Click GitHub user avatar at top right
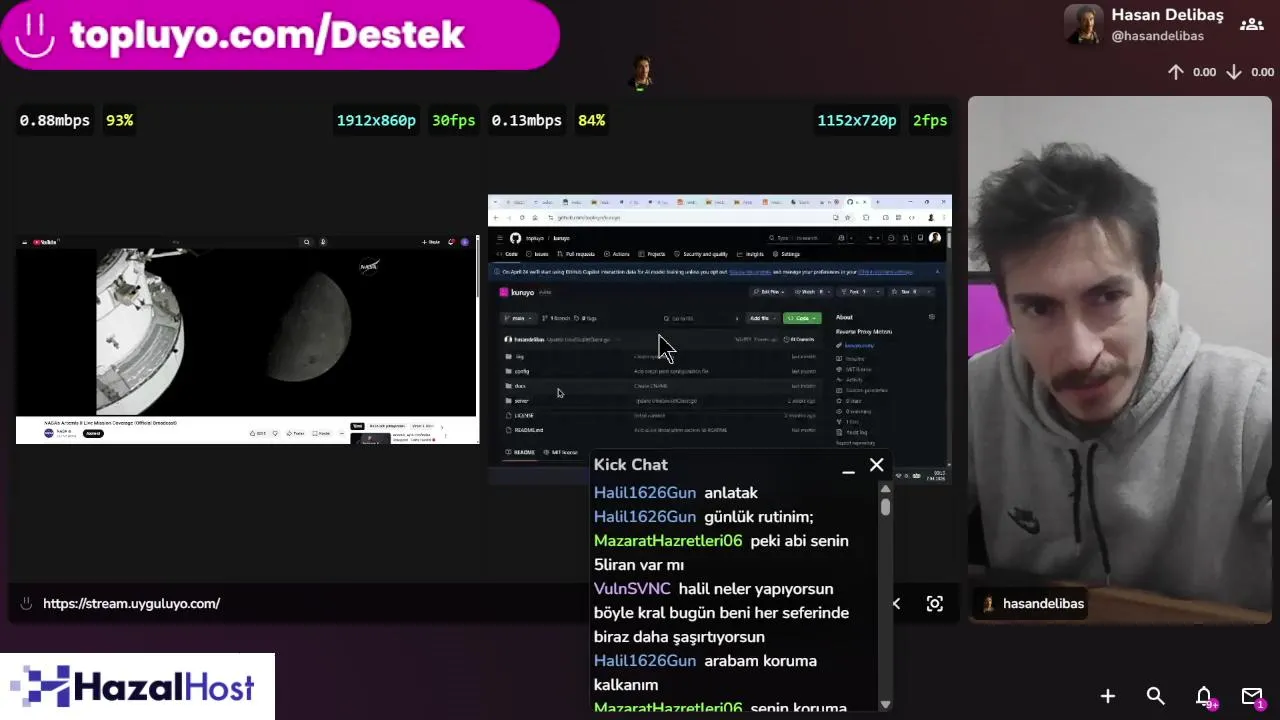This screenshot has height=720, width=1280. pos(935,238)
